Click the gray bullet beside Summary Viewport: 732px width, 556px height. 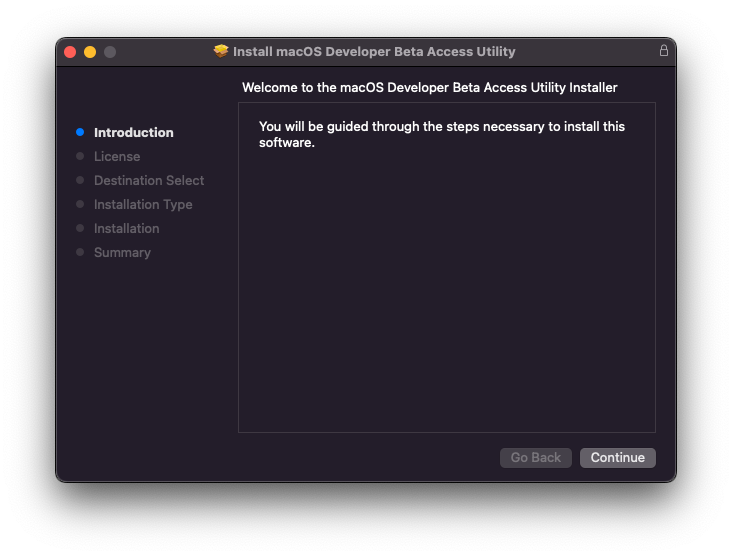(80, 252)
